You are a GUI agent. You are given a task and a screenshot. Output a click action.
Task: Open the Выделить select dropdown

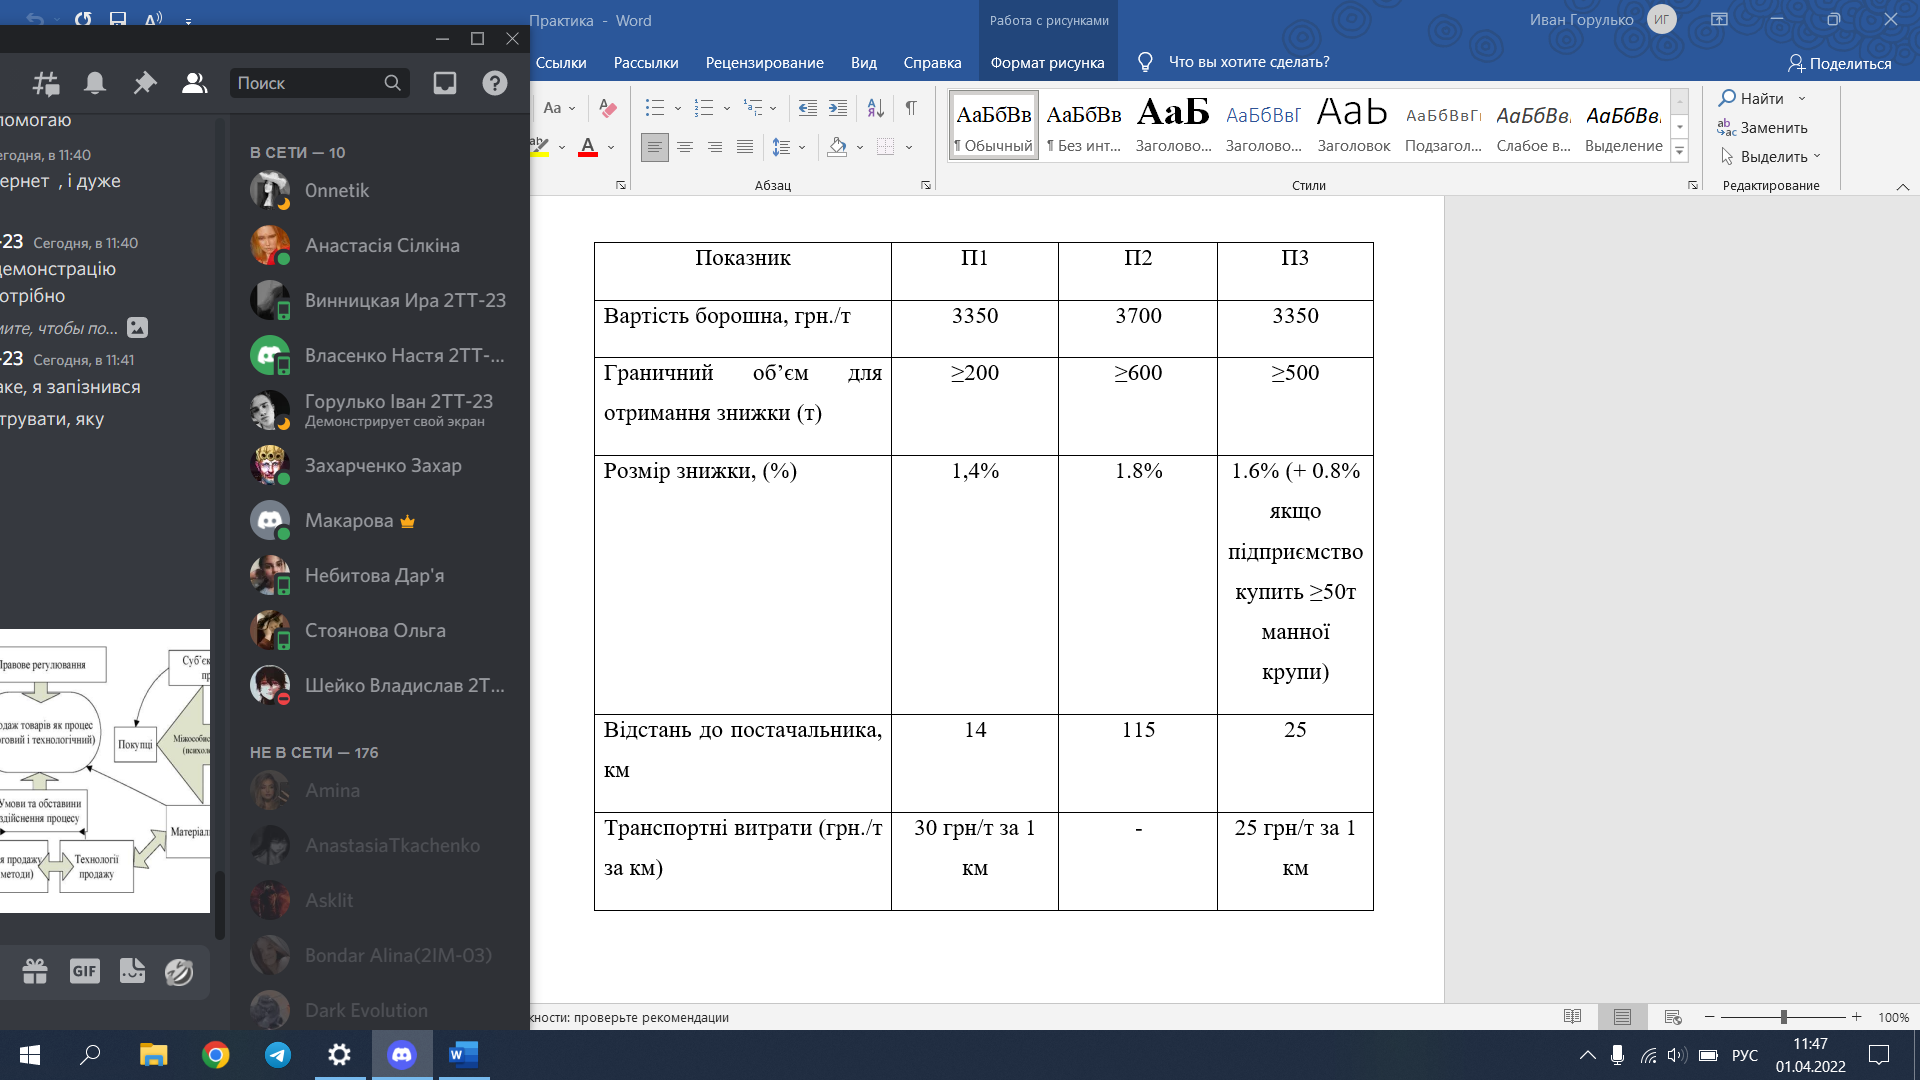click(1770, 156)
